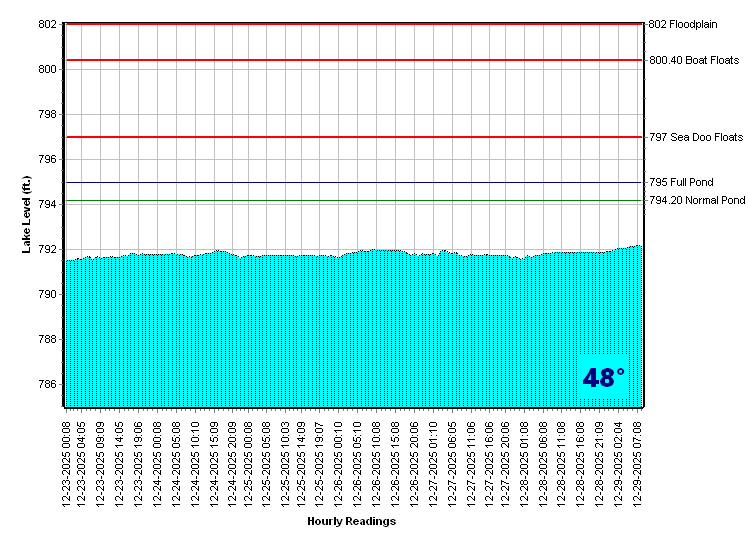
Task: Select the 12-23-2025 00:08 timestamp
Action: (65, 463)
